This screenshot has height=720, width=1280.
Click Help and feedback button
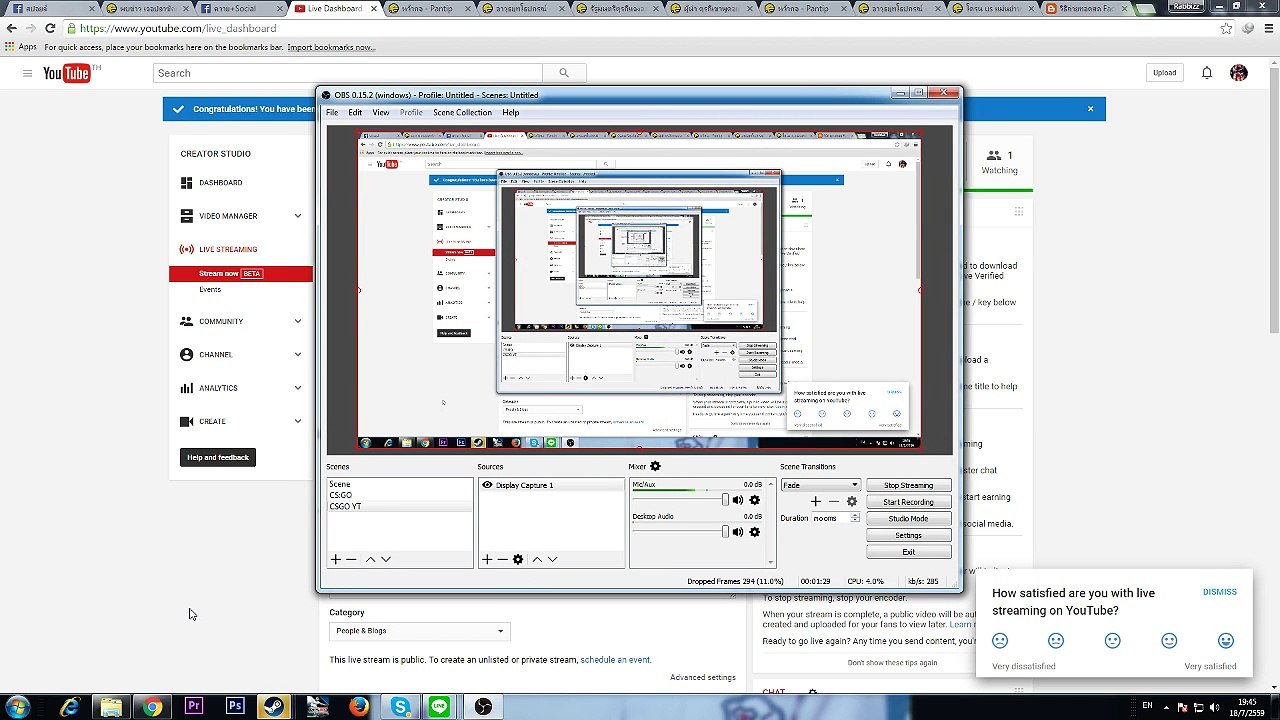click(218, 457)
